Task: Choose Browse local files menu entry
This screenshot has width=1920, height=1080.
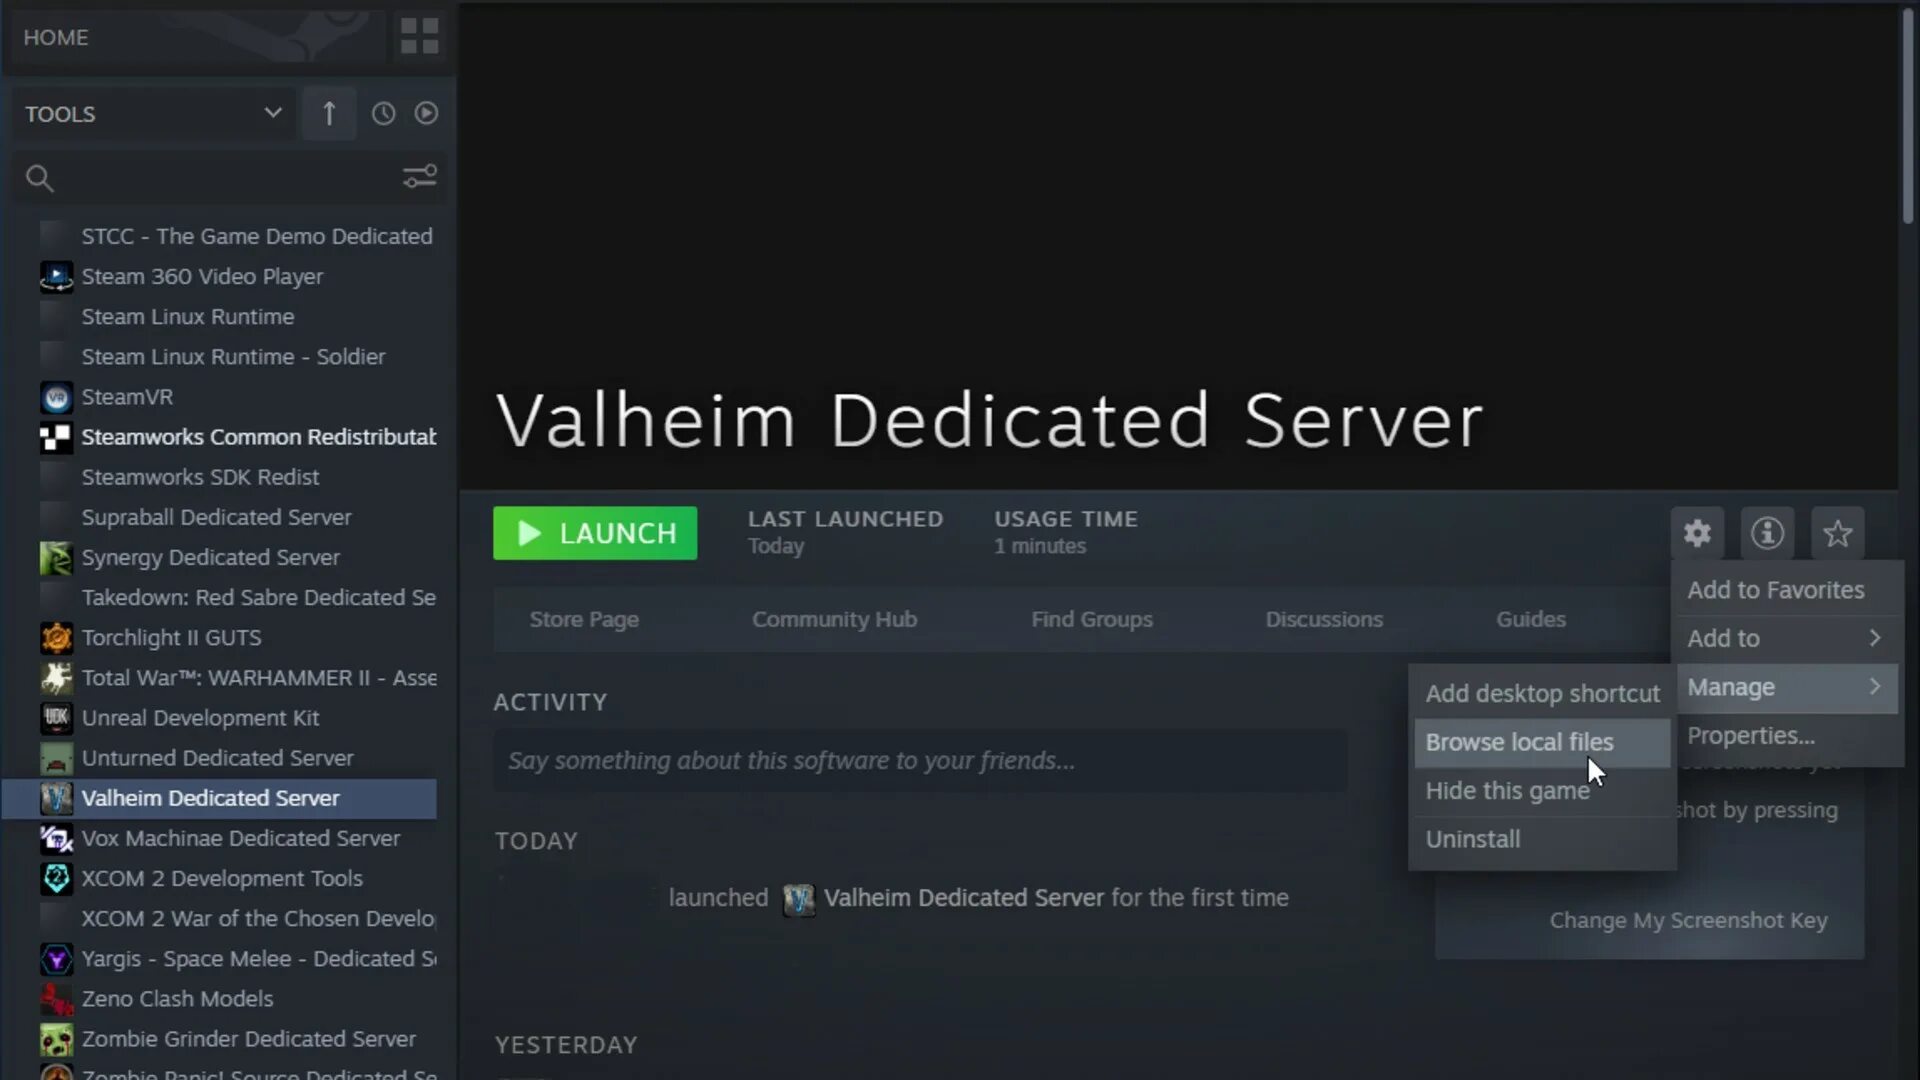Action: [1519, 742]
